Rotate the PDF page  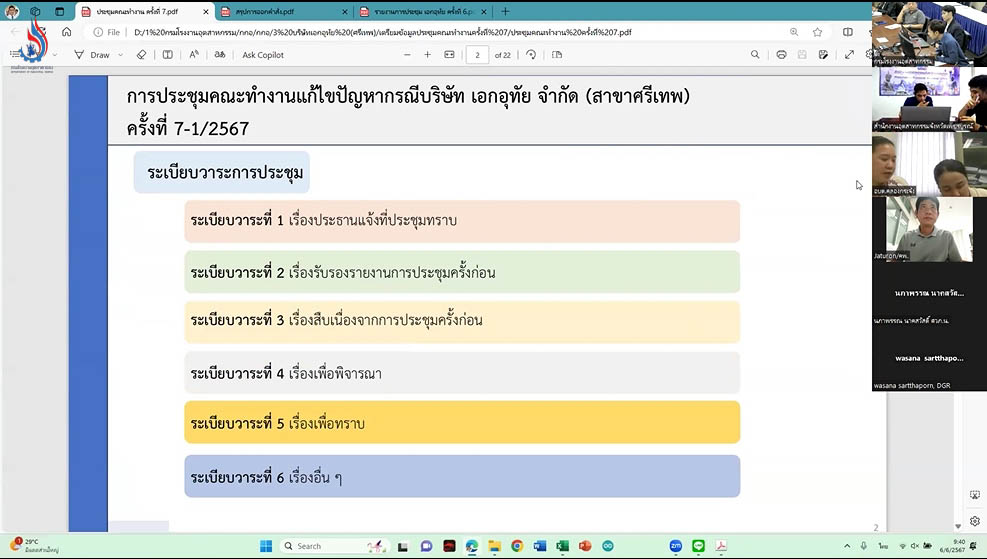pos(531,55)
